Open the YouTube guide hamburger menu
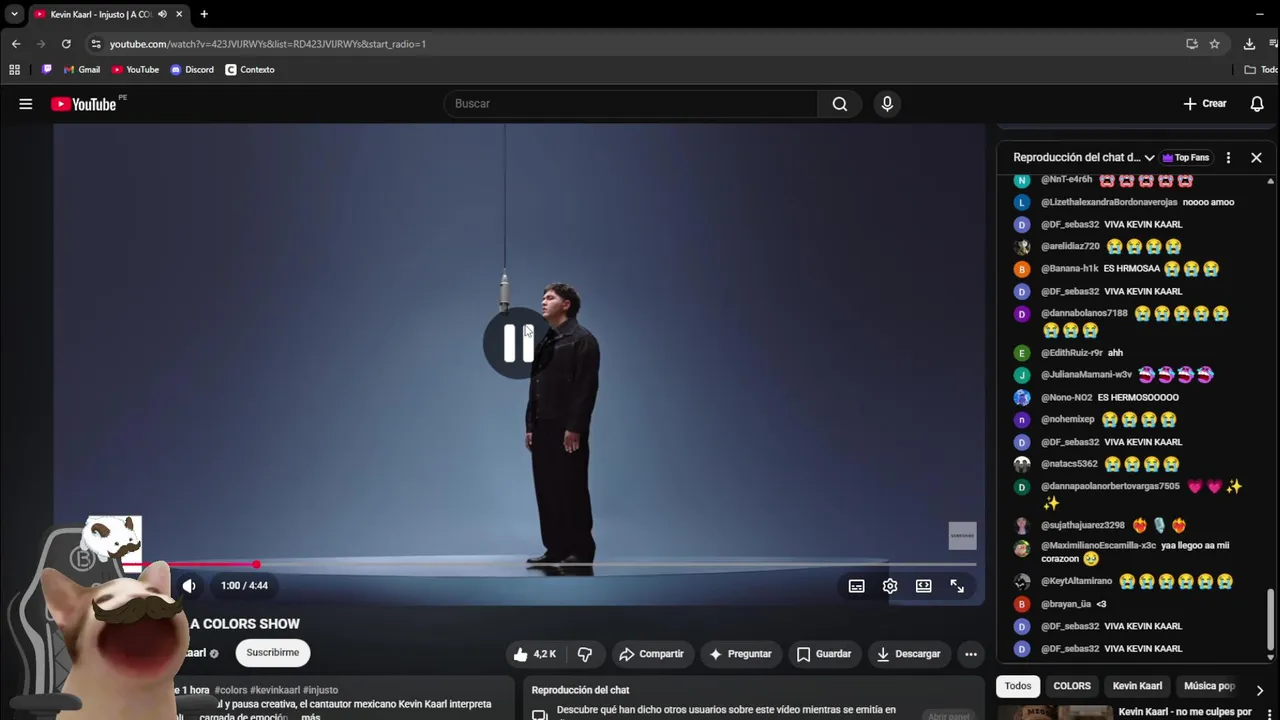Viewport: 1280px width, 720px height. pos(26,104)
